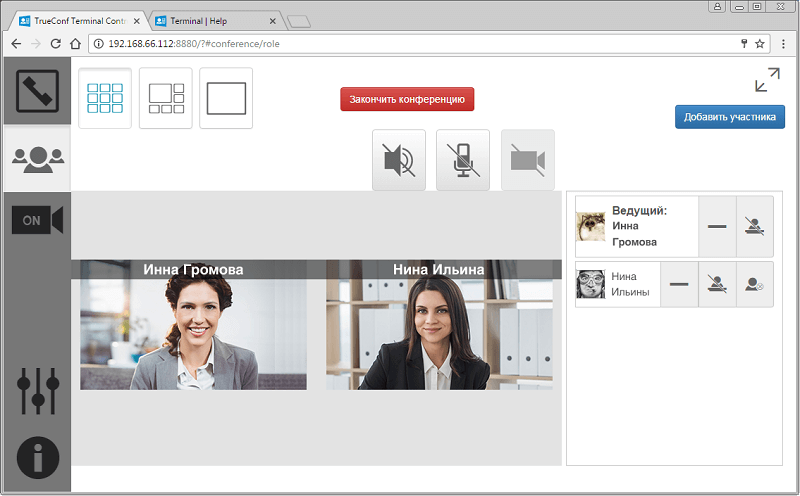Toggle the microphone mute button
This screenshot has height=496, width=800.
point(463,160)
